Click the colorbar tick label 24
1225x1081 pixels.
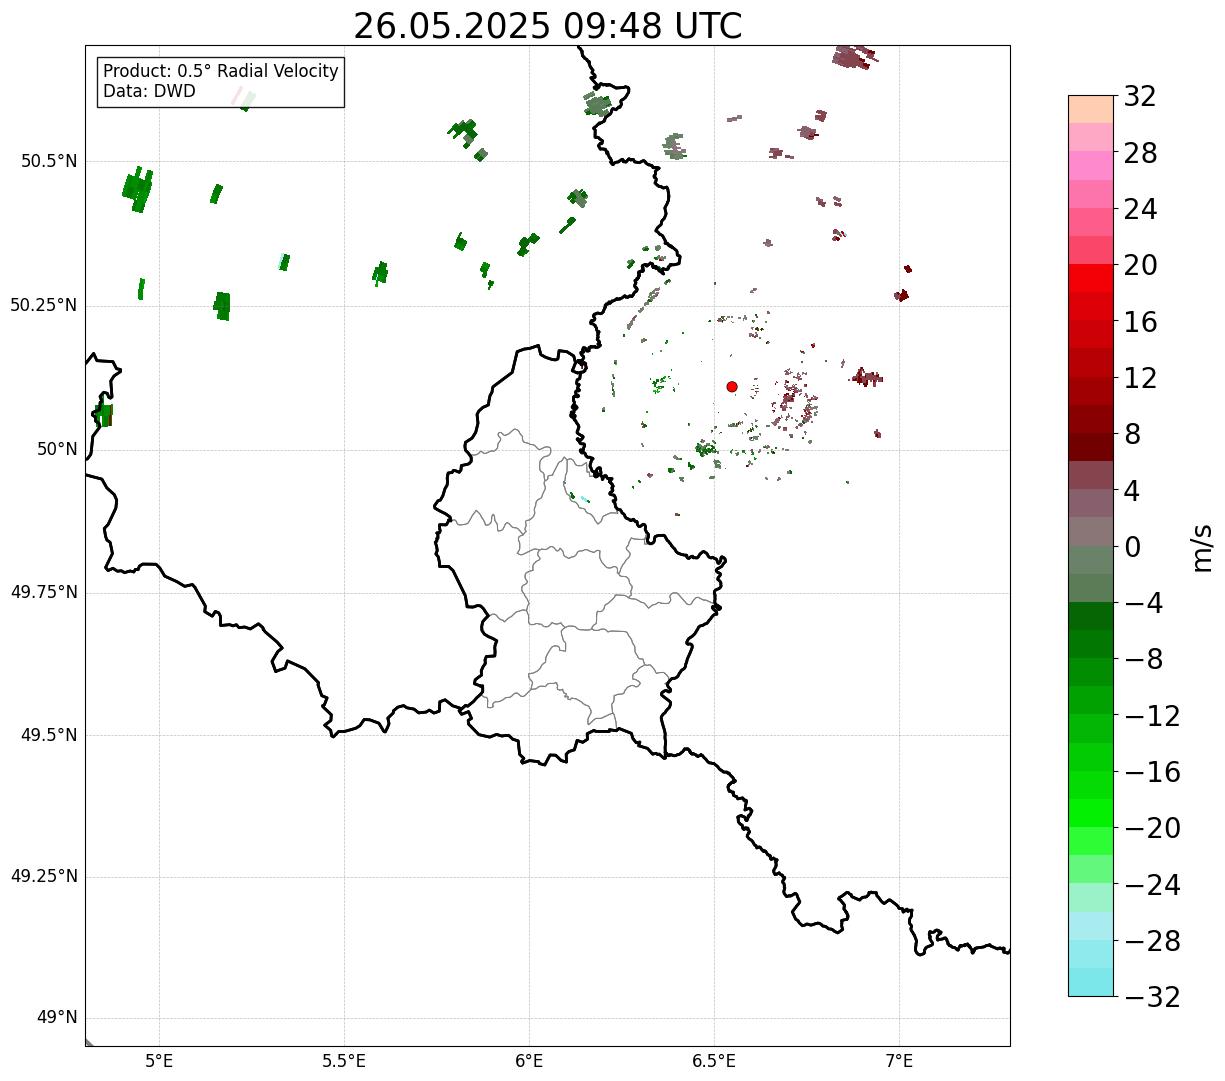click(x=1140, y=209)
